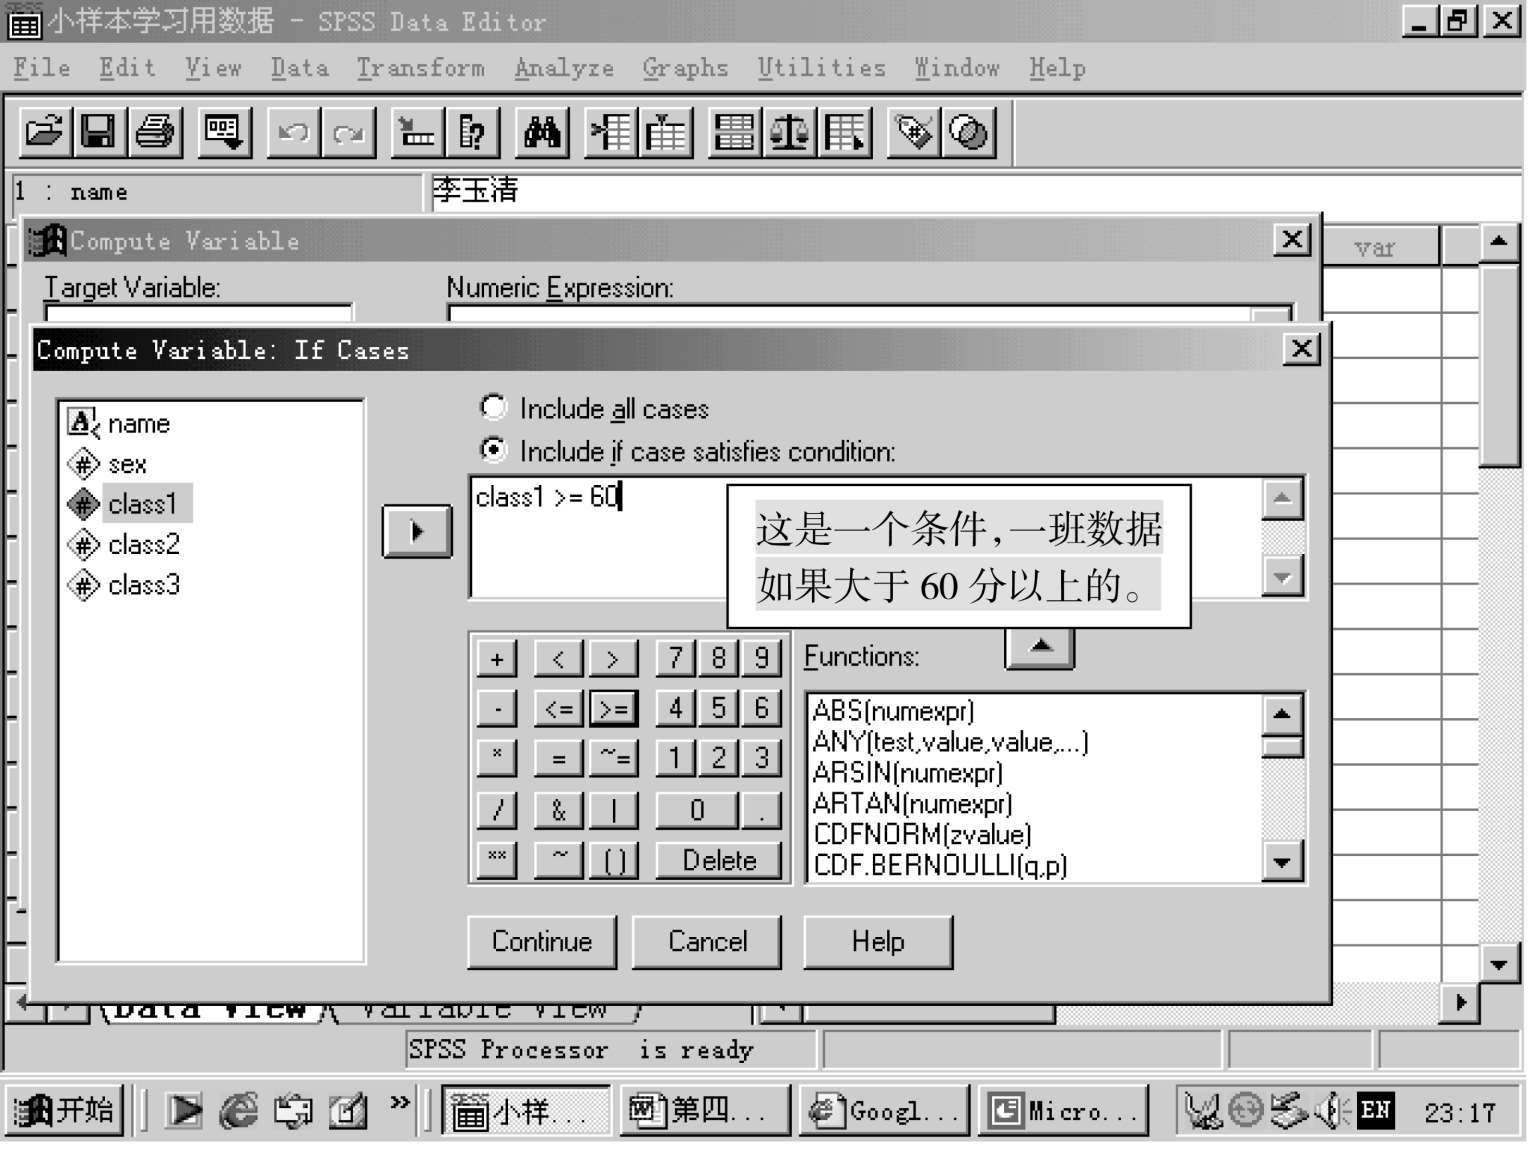Click the Redo toolbar icon
The width and height of the screenshot is (1536, 1153).
(x=349, y=132)
